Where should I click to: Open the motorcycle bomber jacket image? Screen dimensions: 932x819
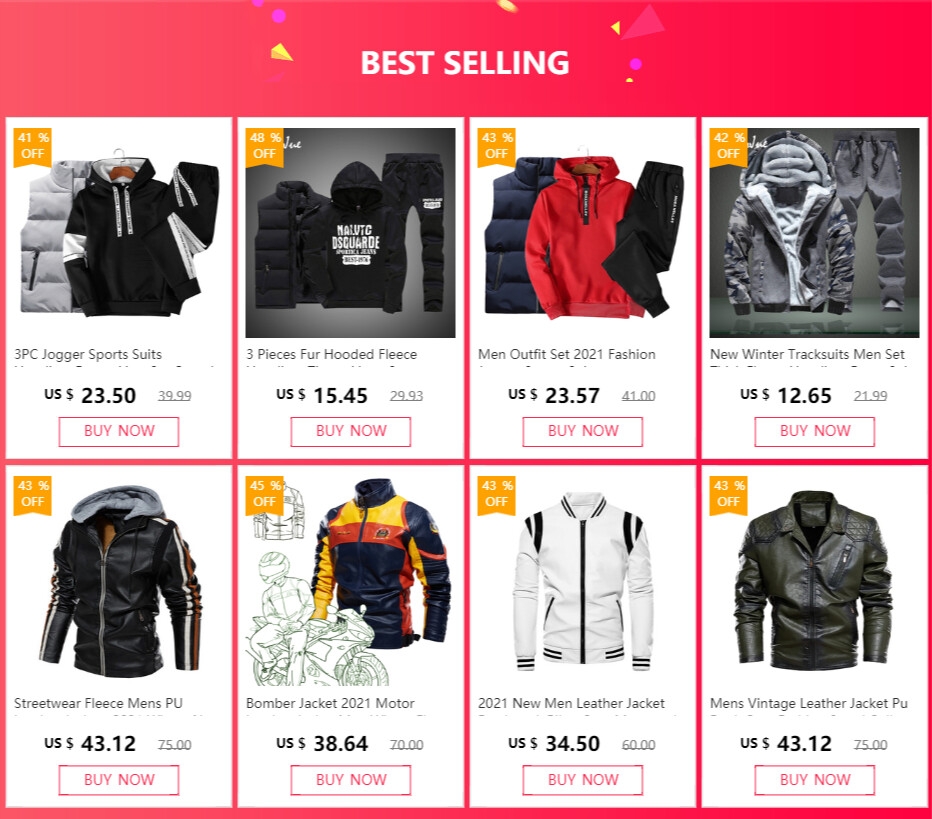point(351,581)
